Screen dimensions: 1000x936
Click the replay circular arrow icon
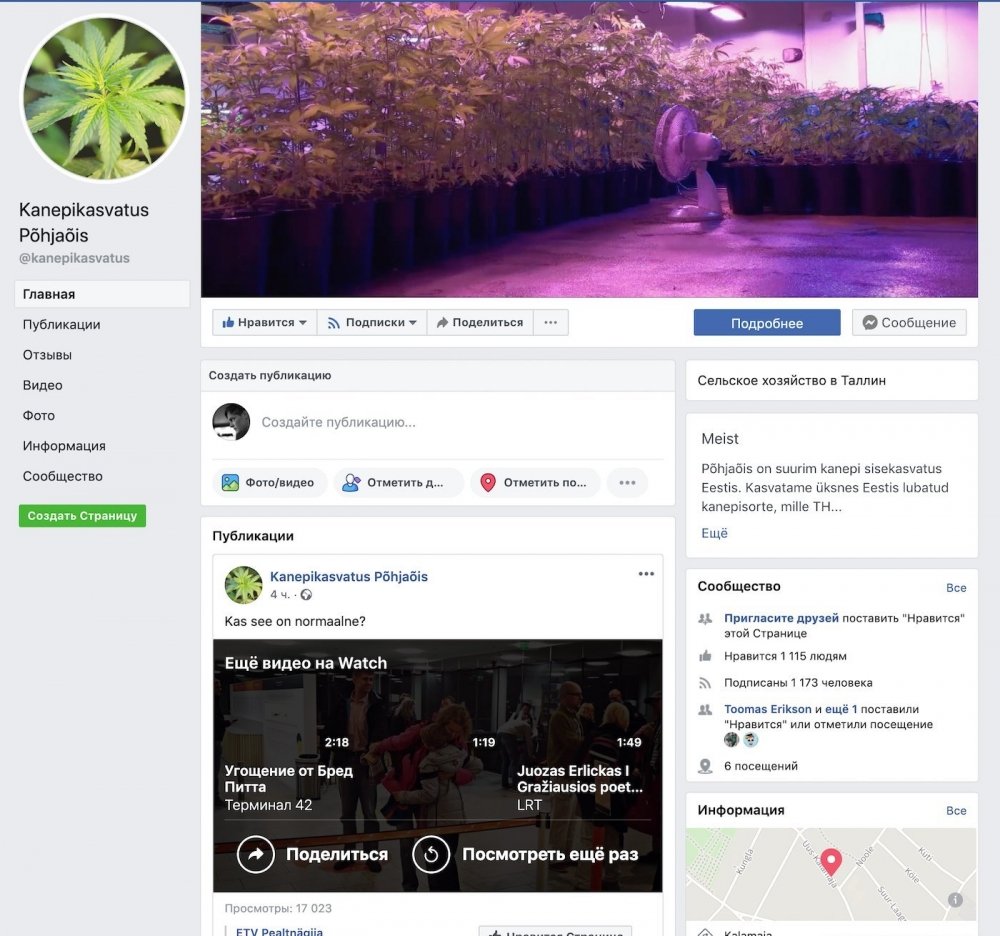click(431, 854)
